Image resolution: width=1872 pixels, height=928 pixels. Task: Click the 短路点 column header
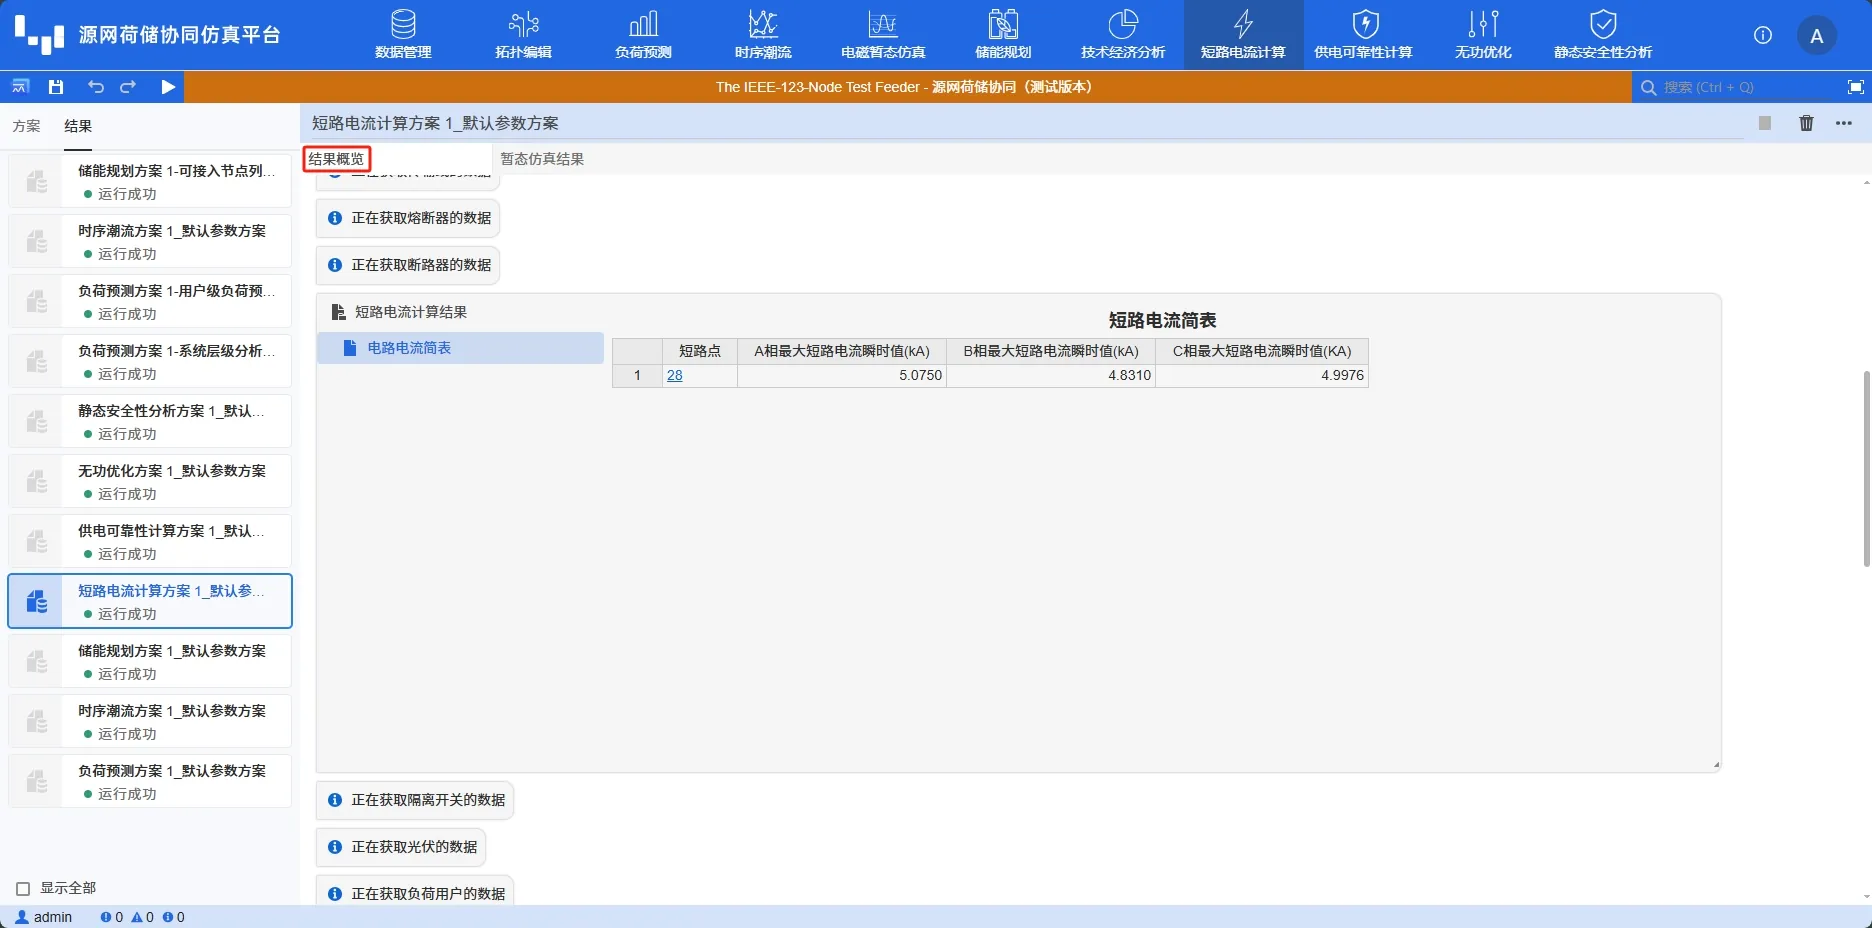[700, 351]
